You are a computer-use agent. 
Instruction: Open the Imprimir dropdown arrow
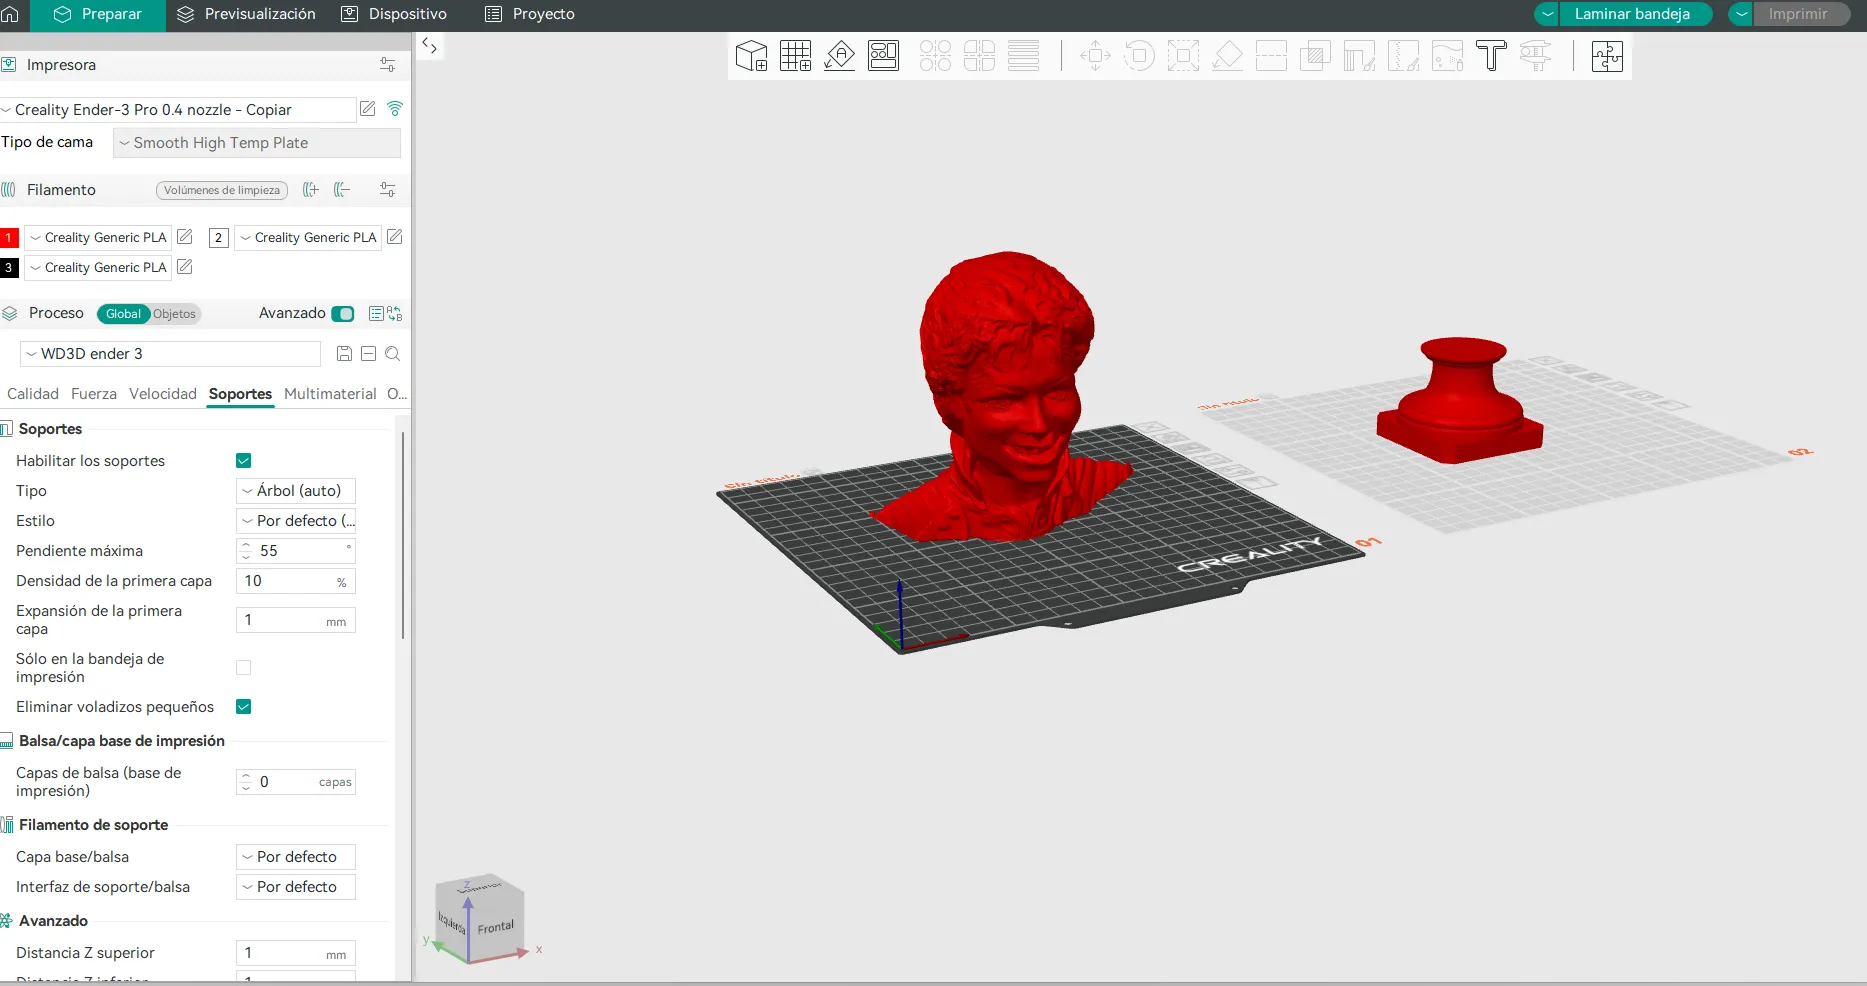[x=1741, y=14]
